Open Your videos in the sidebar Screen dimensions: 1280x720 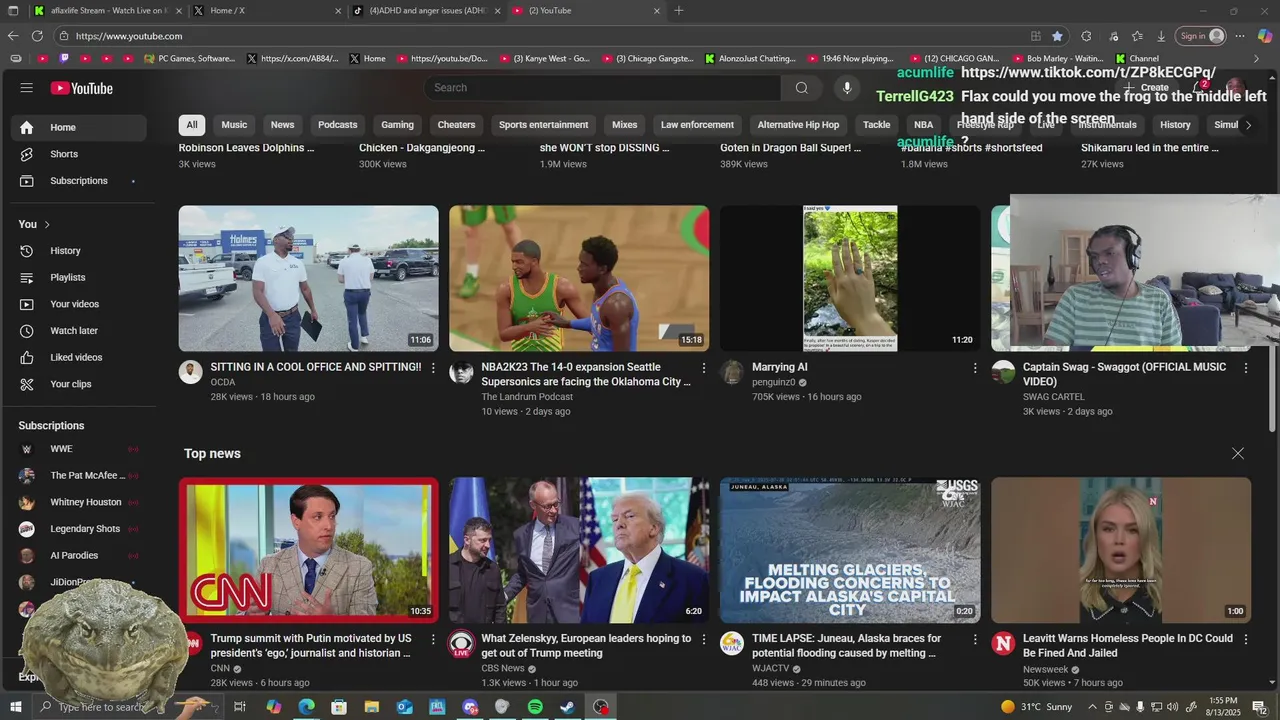click(79, 304)
